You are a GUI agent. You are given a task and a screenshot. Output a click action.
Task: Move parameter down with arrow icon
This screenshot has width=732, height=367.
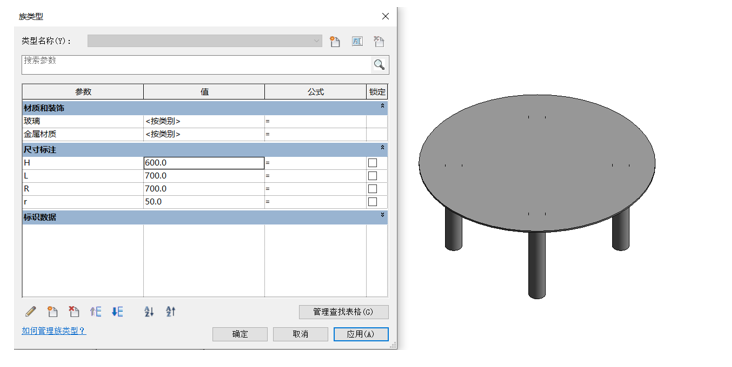tap(117, 311)
